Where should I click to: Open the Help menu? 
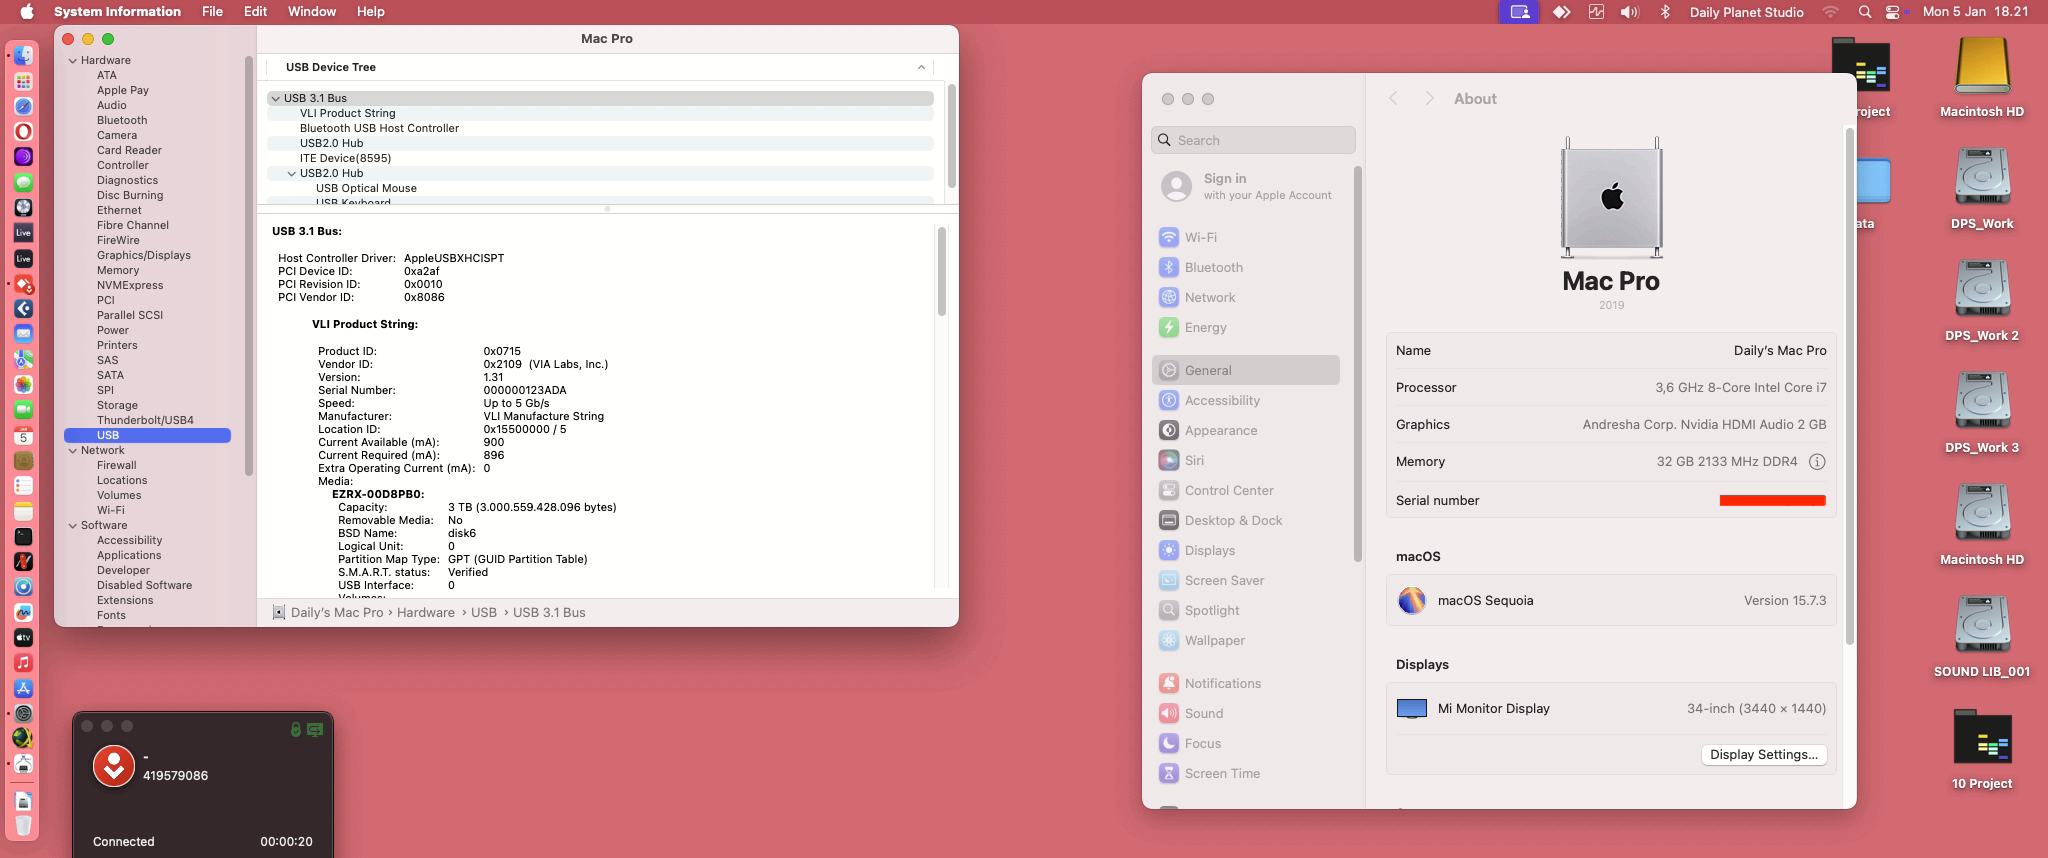pos(370,12)
